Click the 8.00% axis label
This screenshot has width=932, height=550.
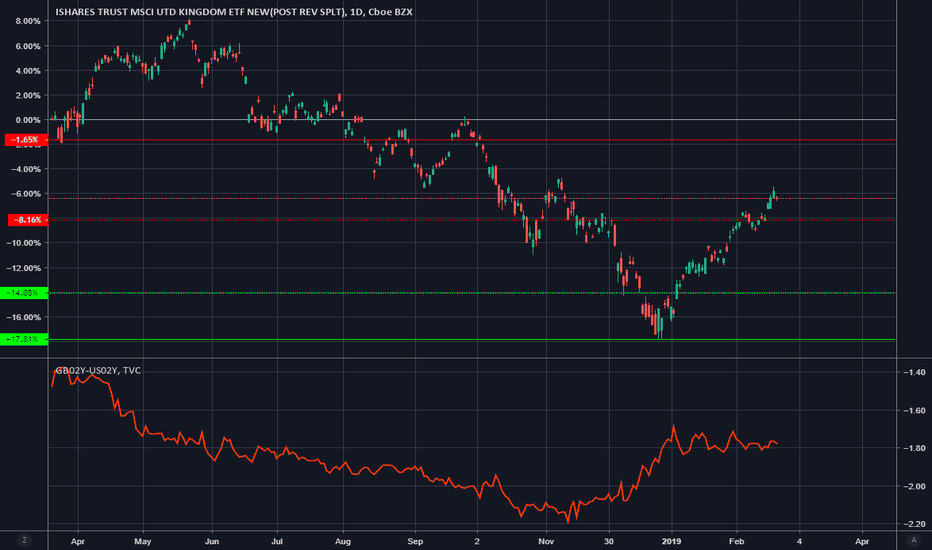coord(28,21)
